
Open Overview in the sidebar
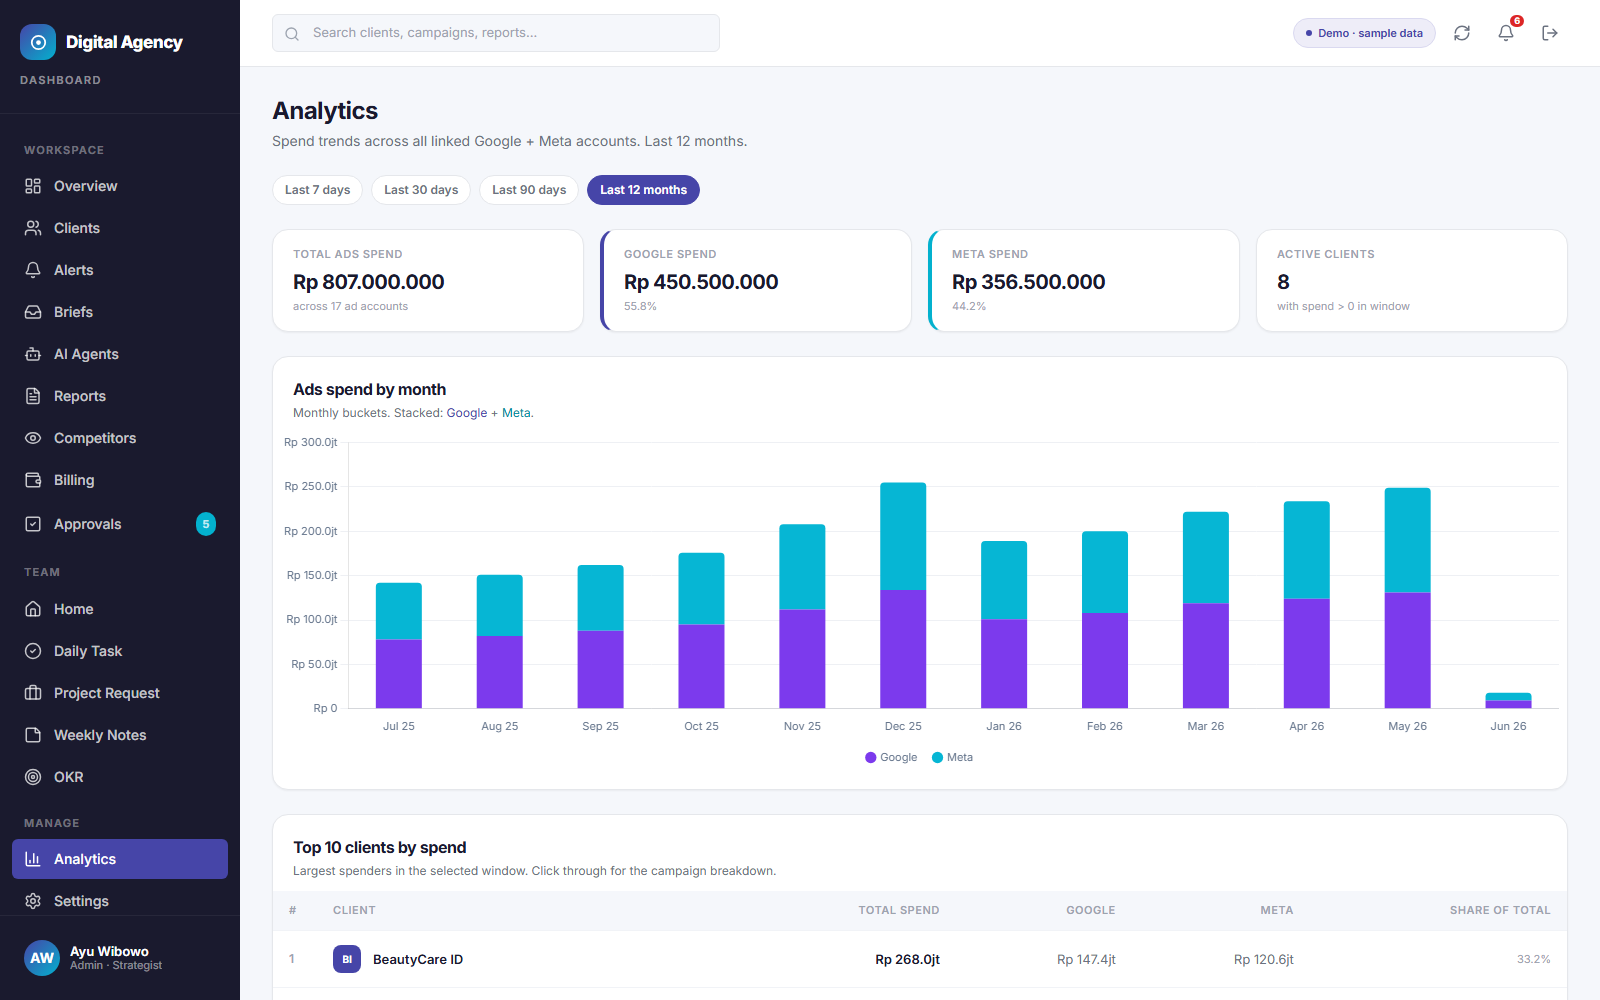tap(120, 186)
